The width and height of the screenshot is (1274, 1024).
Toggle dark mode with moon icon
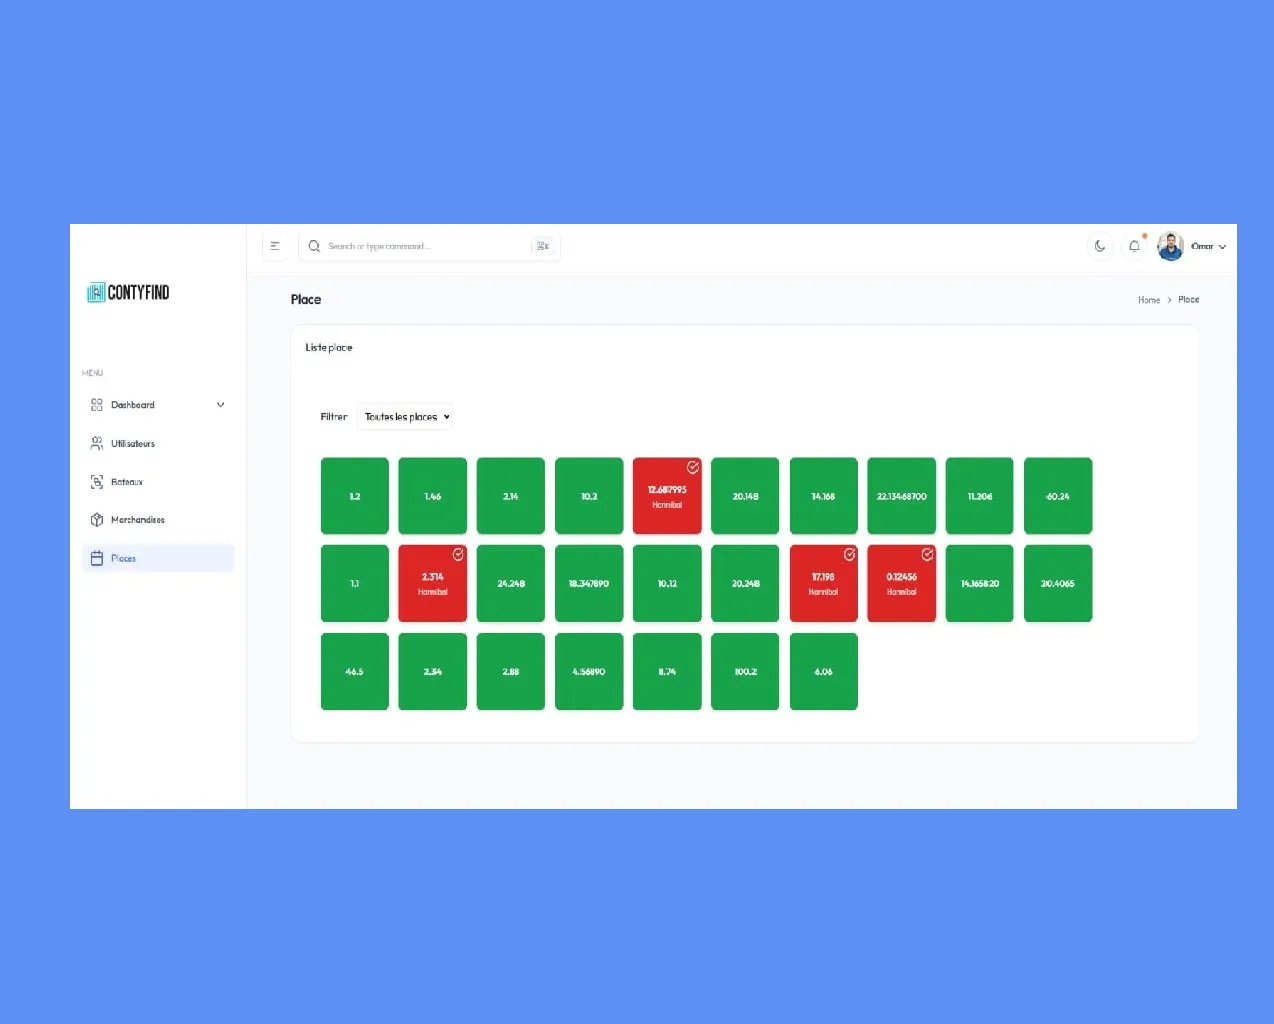[x=1100, y=246]
